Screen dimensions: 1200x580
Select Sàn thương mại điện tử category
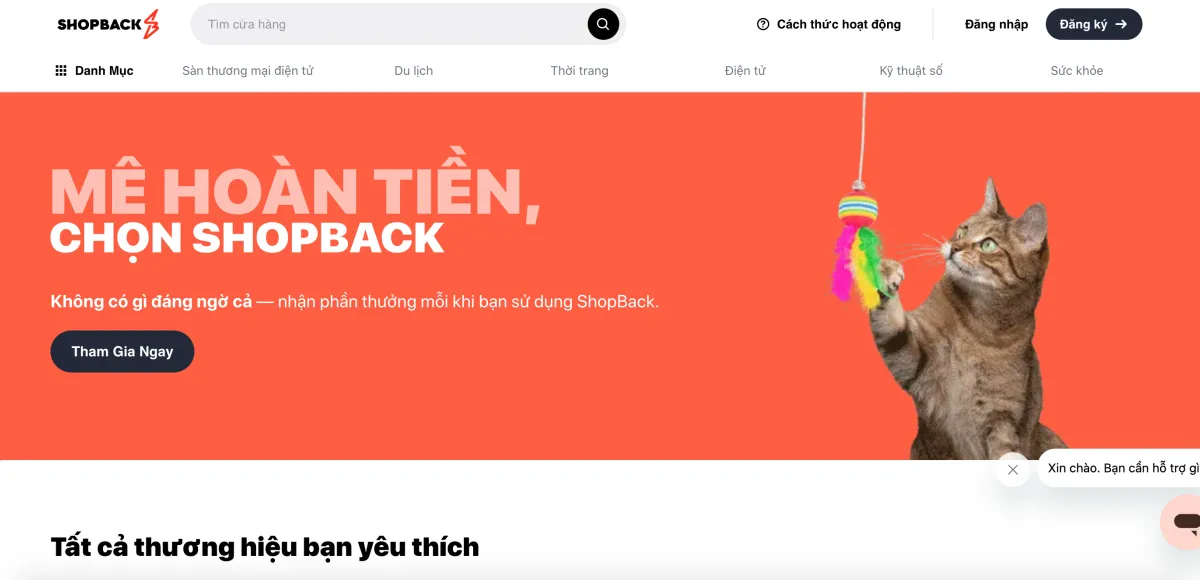[x=248, y=71]
